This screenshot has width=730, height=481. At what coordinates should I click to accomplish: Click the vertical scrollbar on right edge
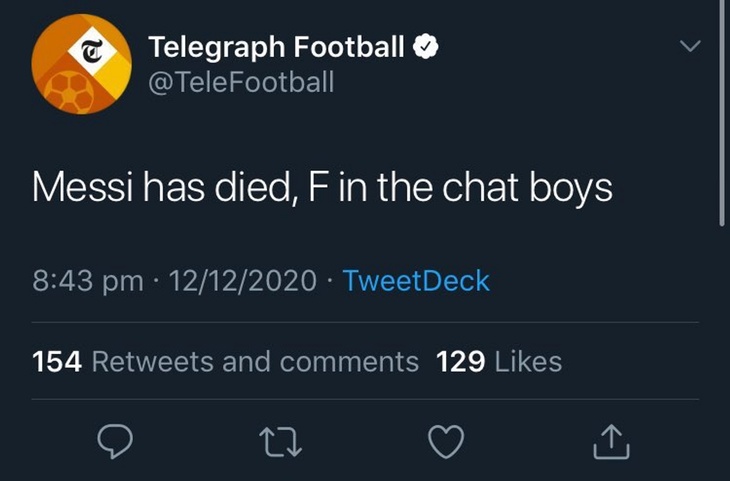722,110
